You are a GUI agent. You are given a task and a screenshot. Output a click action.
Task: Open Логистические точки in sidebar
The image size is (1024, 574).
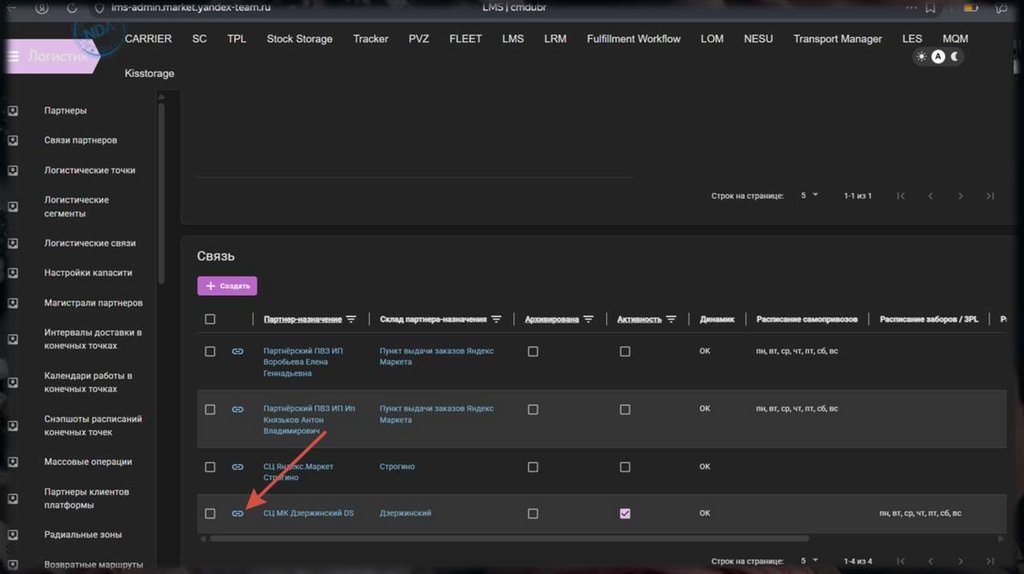click(90, 170)
